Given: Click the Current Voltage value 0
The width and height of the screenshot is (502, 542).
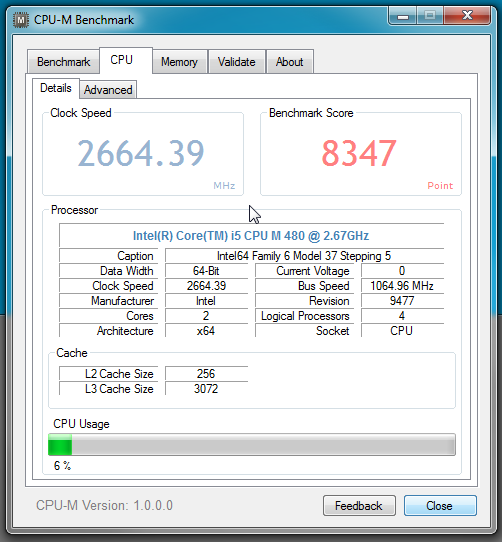Looking at the screenshot, I should [402, 271].
